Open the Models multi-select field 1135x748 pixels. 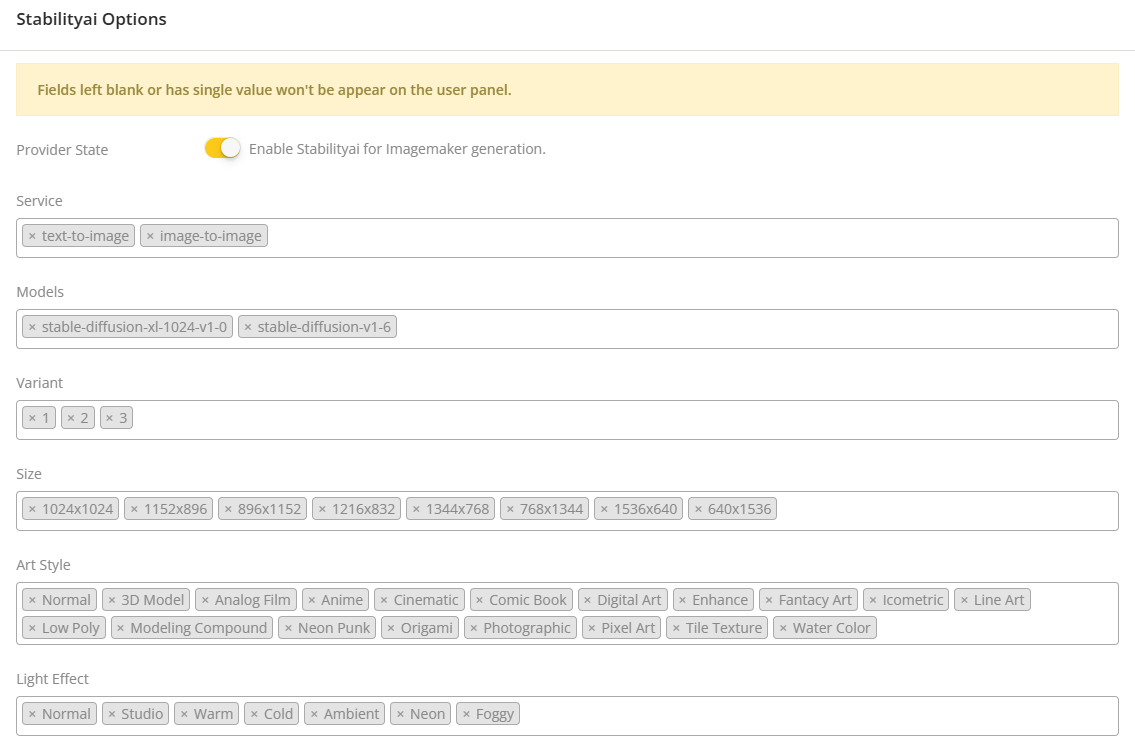tap(750, 328)
